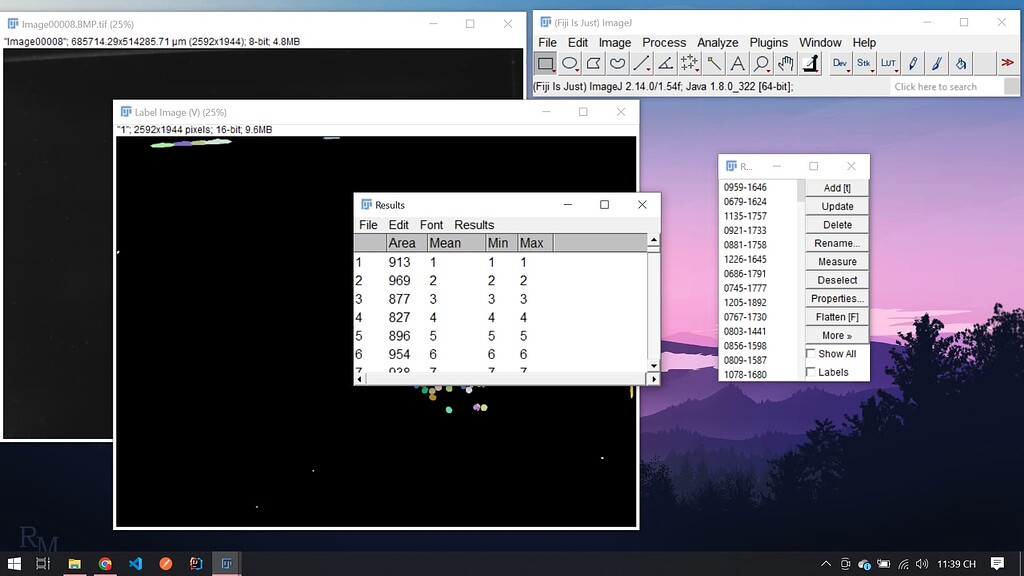The image size is (1024, 576).
Task: Select the Multi-point tool
Action: click(690, 63)
